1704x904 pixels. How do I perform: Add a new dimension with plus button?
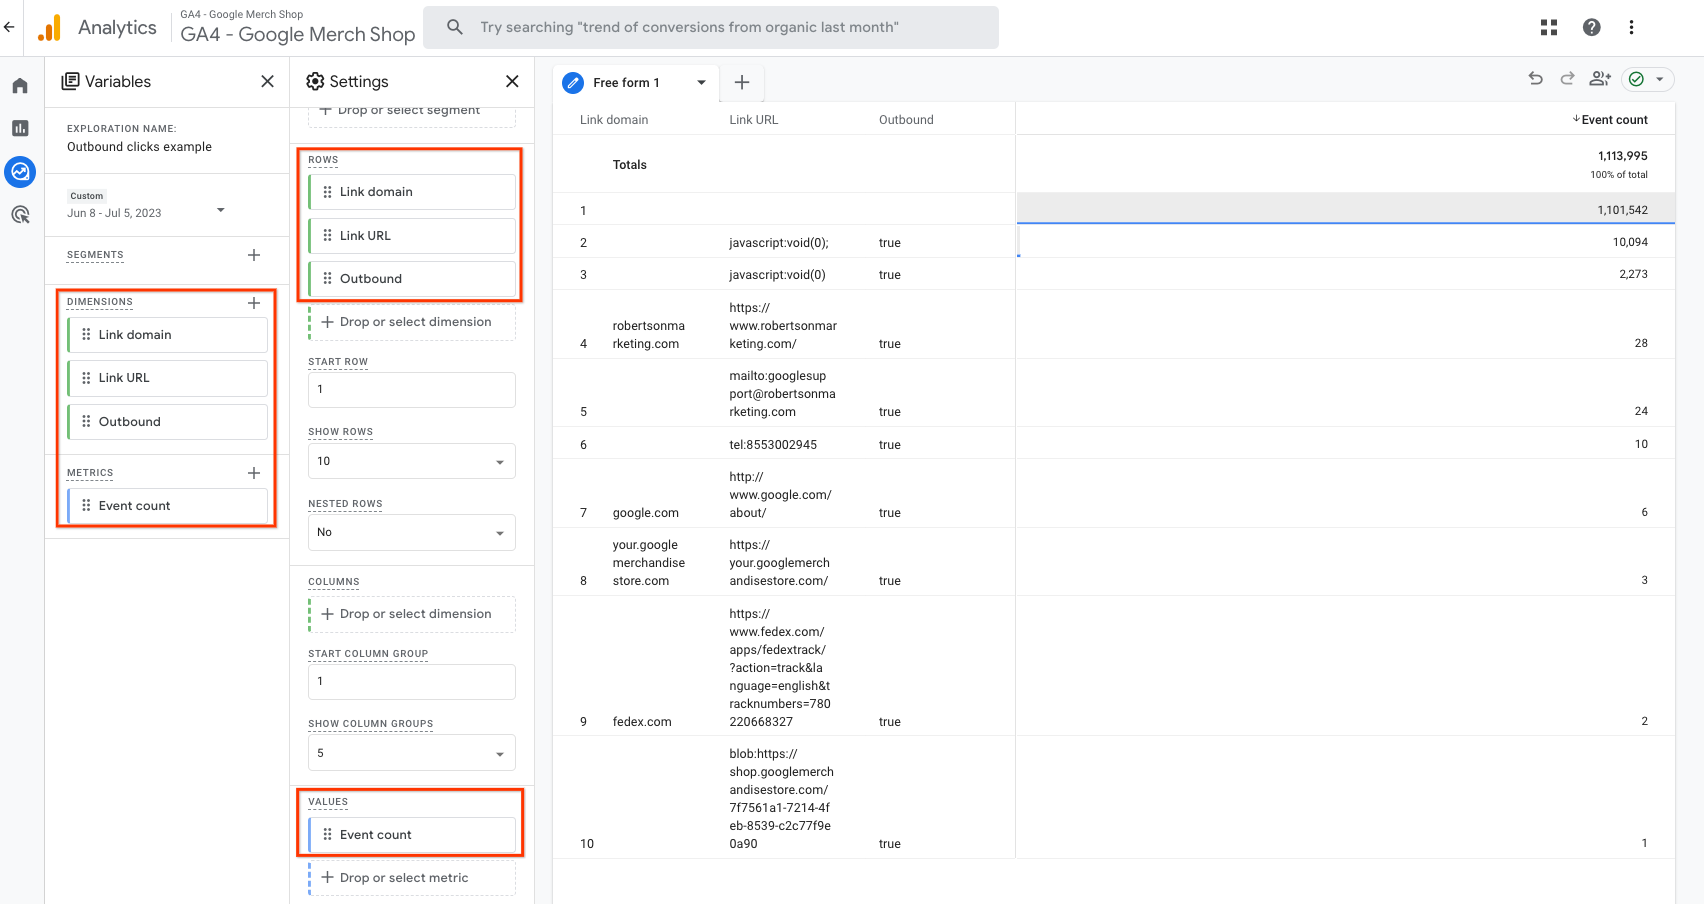[x=254, y=303]
